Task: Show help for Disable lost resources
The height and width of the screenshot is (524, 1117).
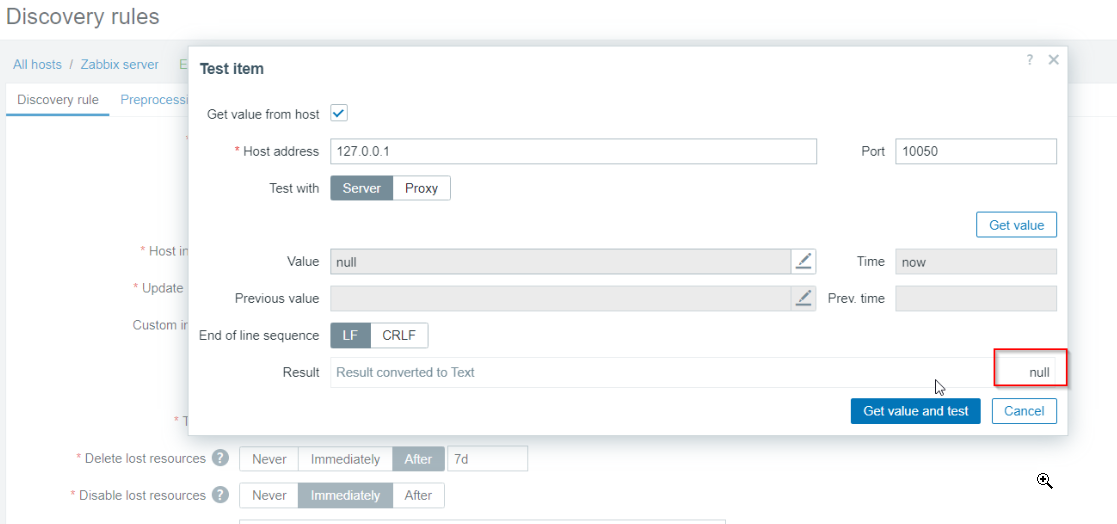Action: (221, 495)
